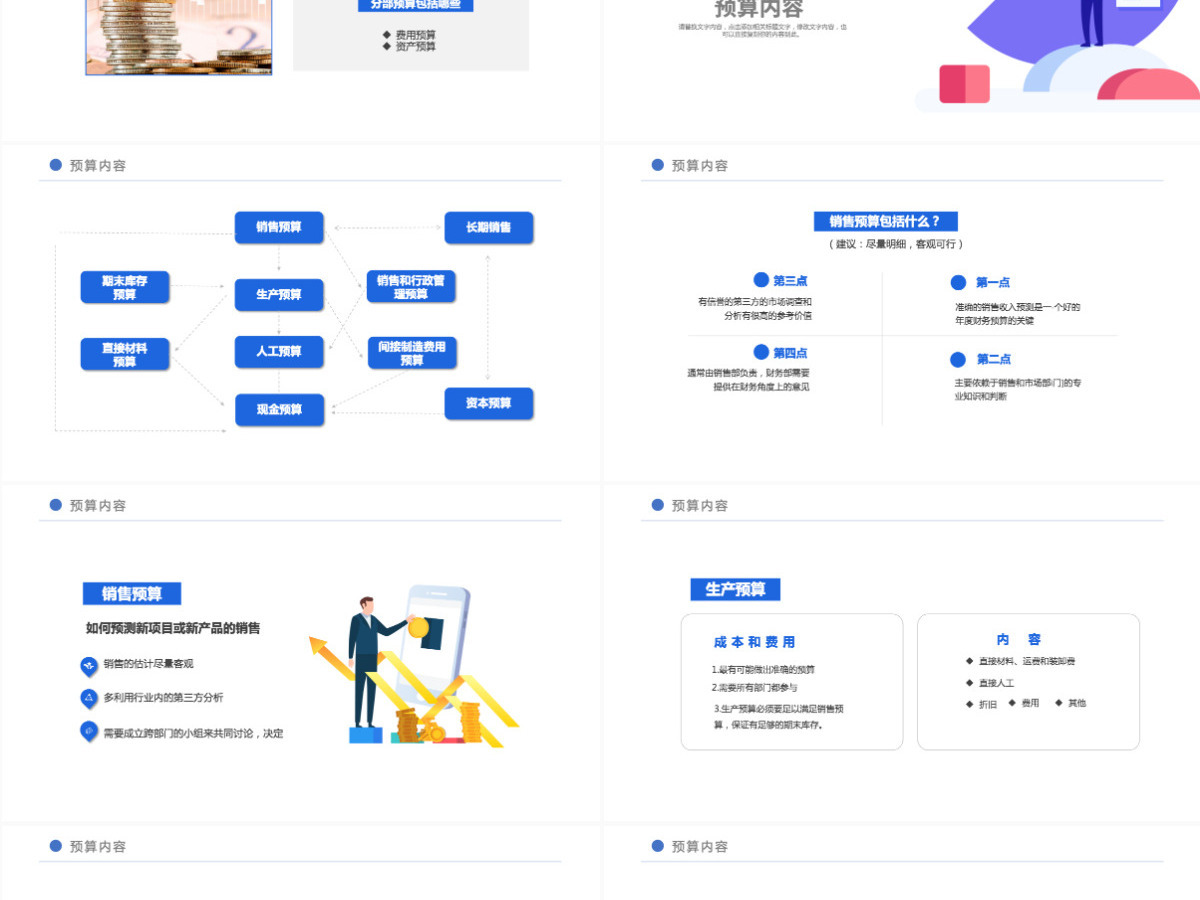Click the text 主要依赖于销售和市场部门的专业知识和判断

1017,390
